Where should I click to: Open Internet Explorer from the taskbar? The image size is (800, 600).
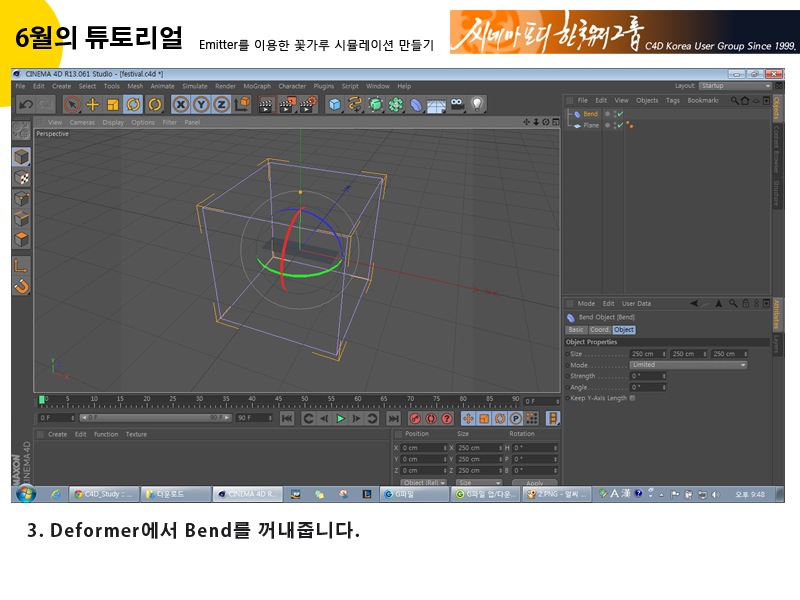[x=56, y=494]
